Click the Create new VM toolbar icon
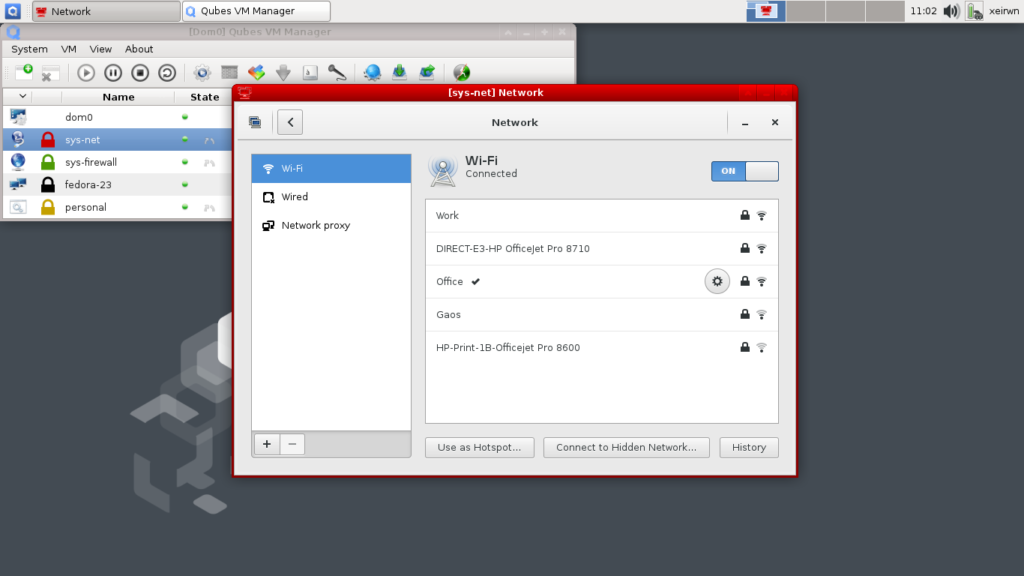1024x576 pixels. (24, 72)
